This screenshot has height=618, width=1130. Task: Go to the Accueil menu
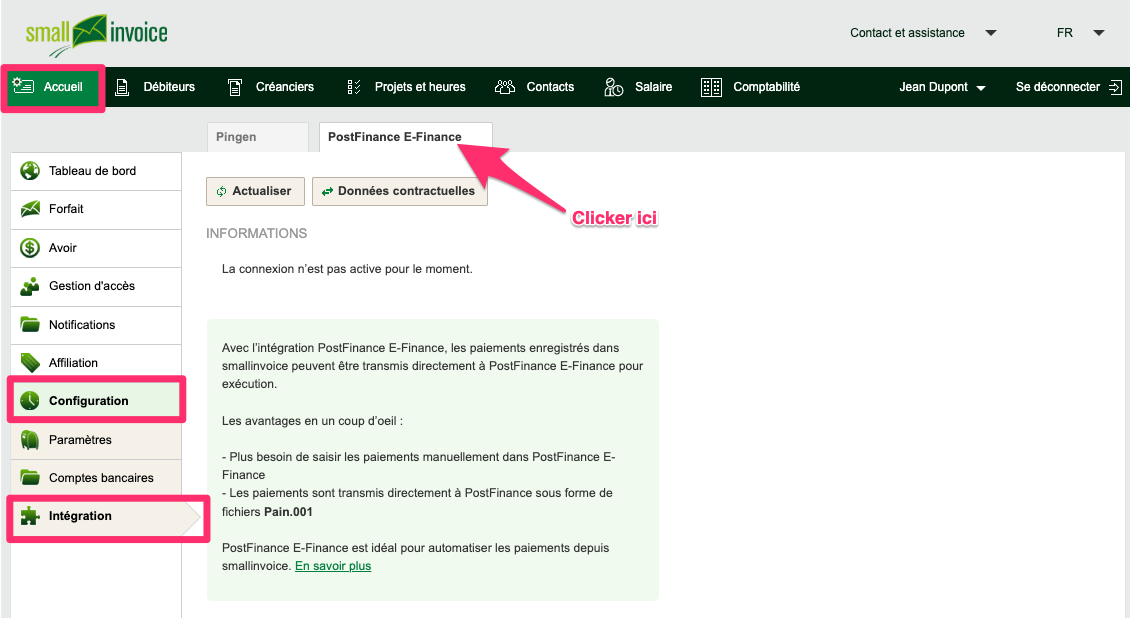pos(53,87)
